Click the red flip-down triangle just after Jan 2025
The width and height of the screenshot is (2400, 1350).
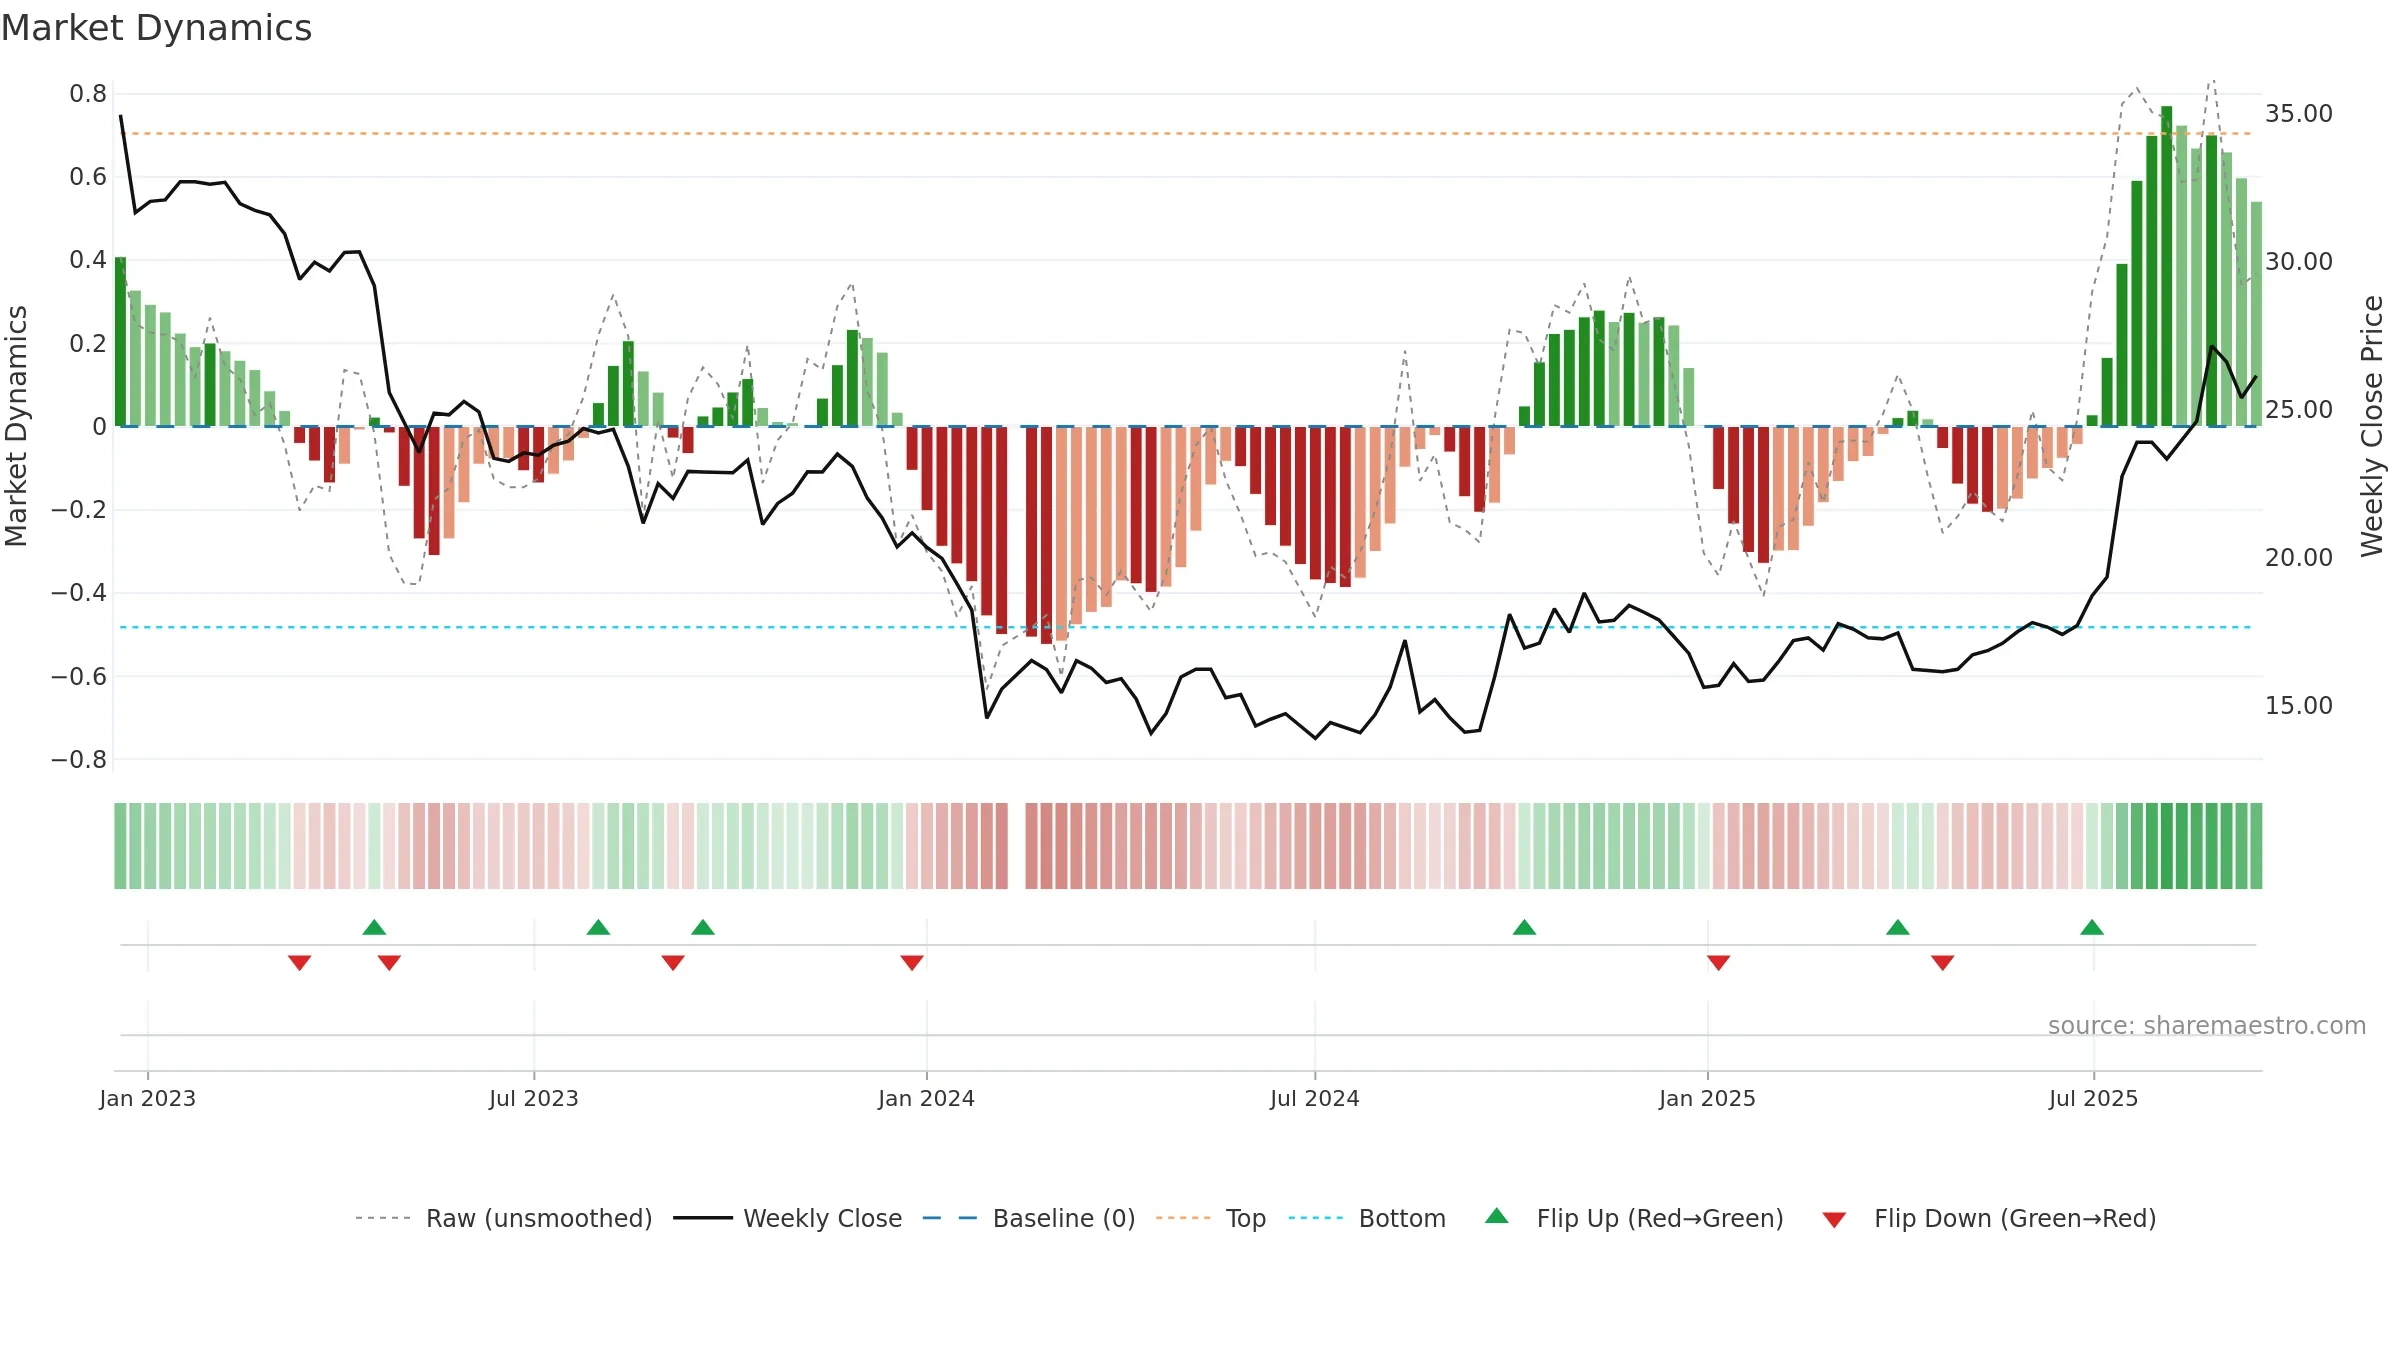1718,962
